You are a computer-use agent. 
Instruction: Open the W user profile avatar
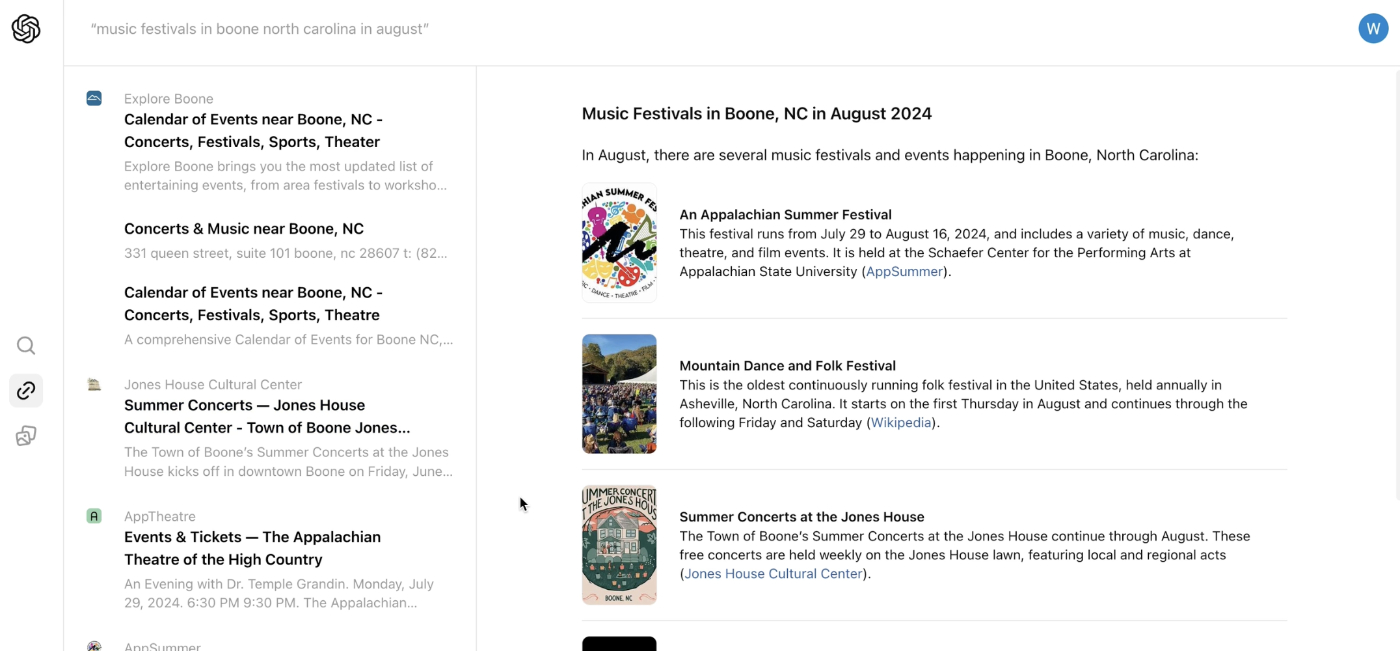pos(1373,28)
